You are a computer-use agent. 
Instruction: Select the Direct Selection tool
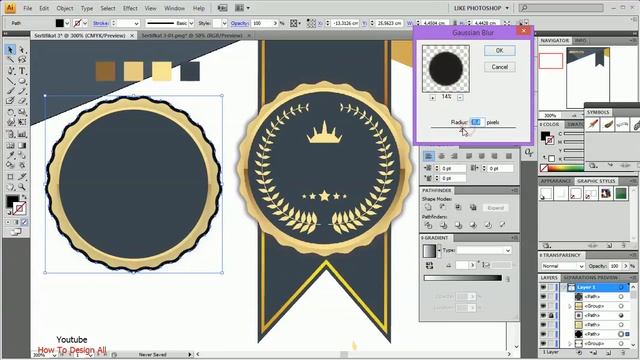click(x=22, y=50)
